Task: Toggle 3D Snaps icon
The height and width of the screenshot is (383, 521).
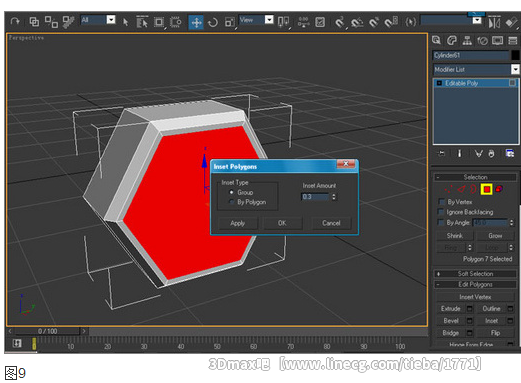Action: (x=340, y=22)
